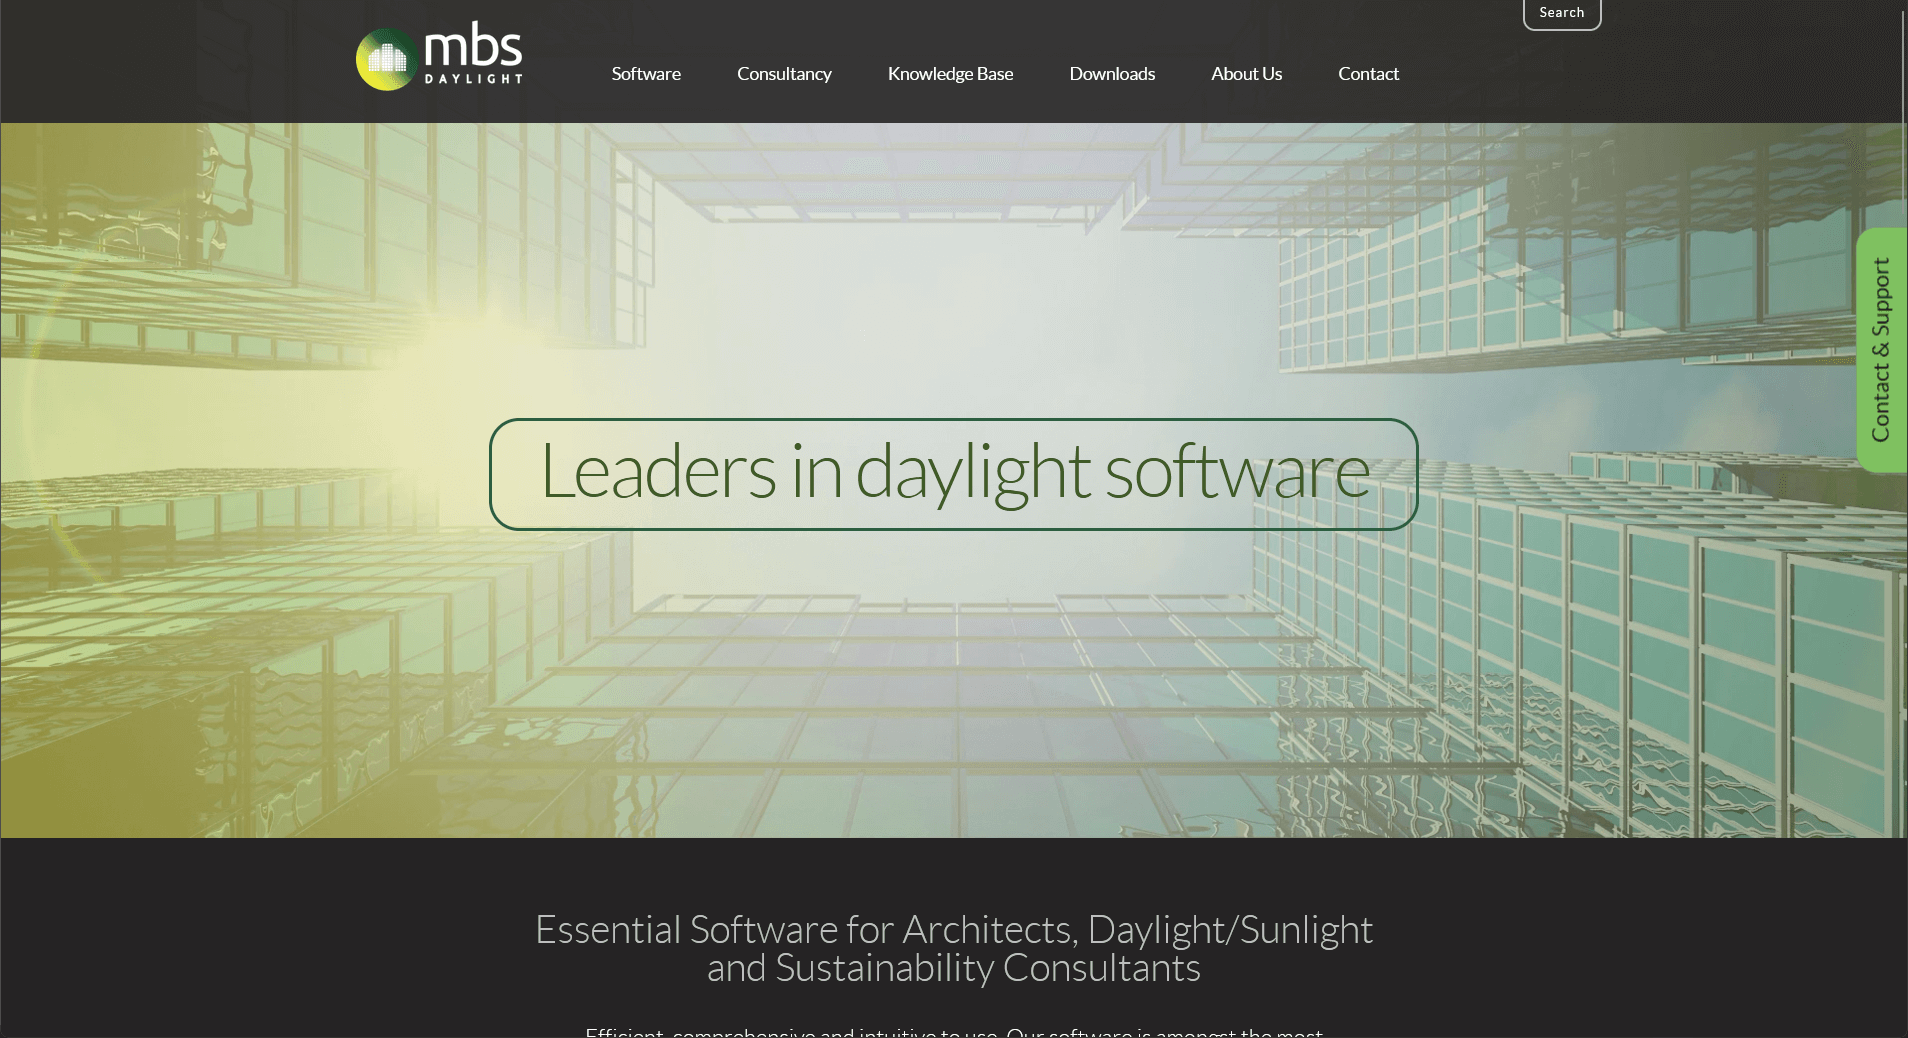Visit the About Us page
The height and width of the screenshot is (1038, 1908).
click(1246, 74)
